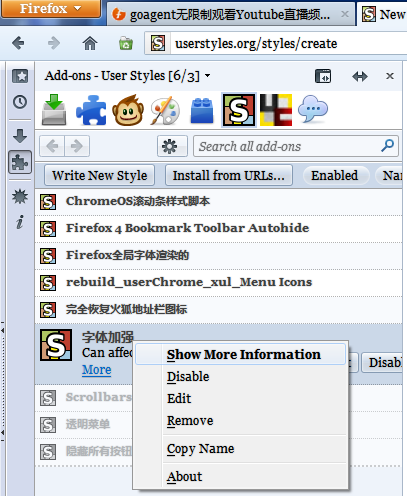Close the Add-ons sidebar panel

point(390,76)
